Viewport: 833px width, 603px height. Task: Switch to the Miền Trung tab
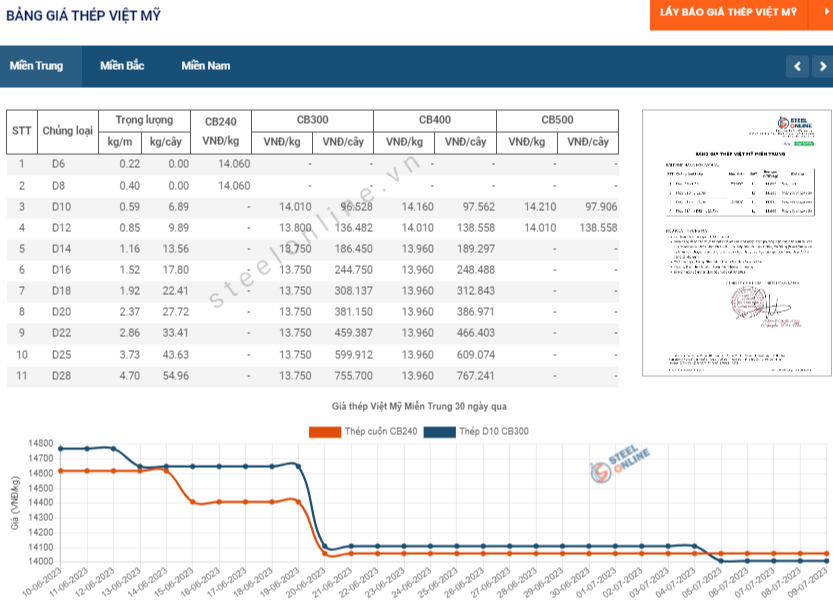36,66
